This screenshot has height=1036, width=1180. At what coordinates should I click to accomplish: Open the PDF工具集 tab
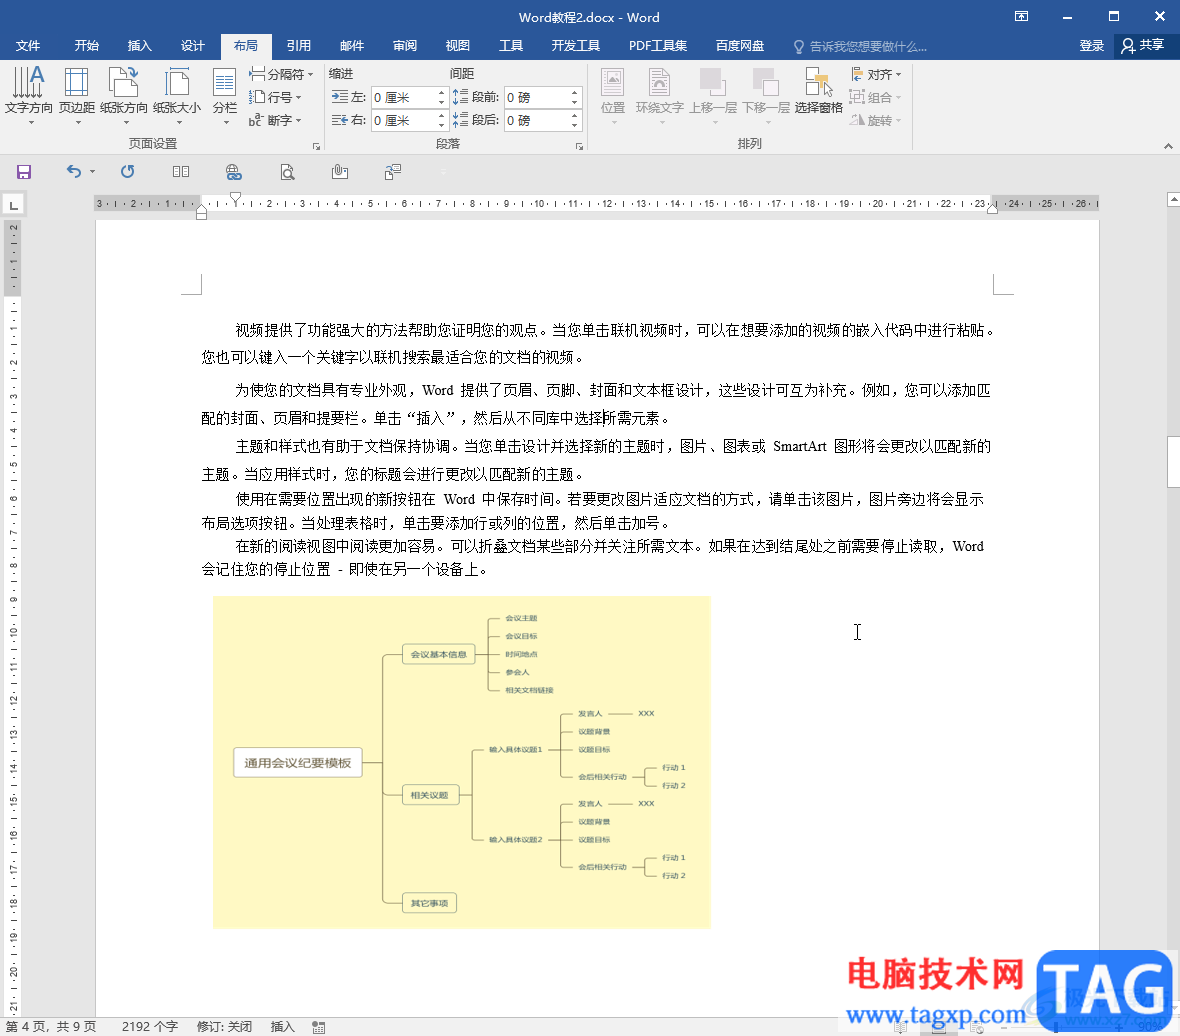tap(658, 46)
